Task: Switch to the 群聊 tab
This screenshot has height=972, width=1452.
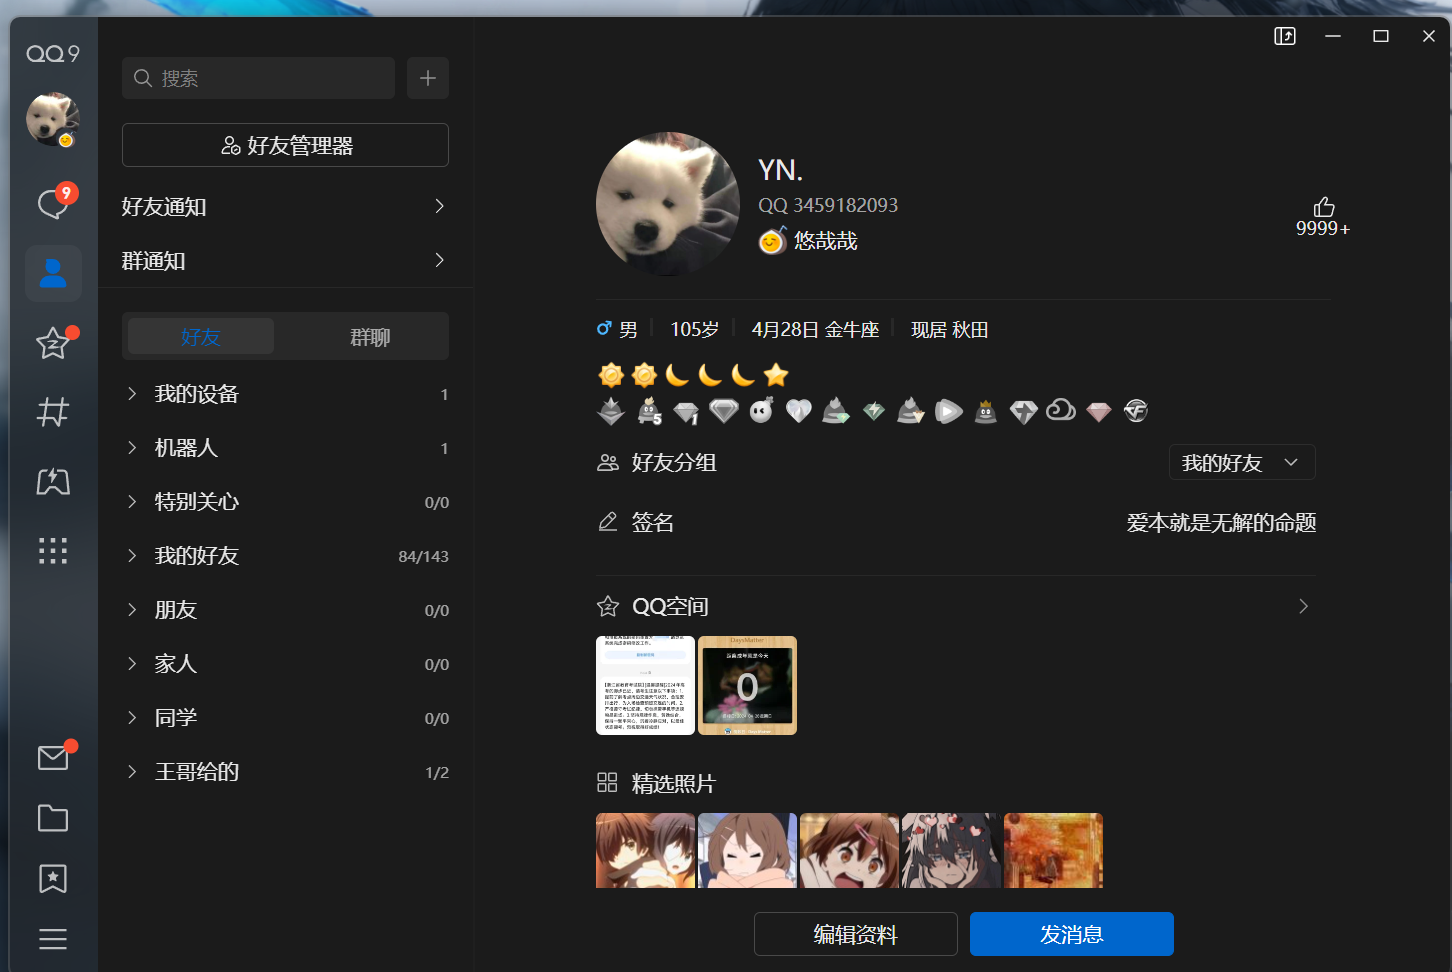Action: tap(370, 337)
